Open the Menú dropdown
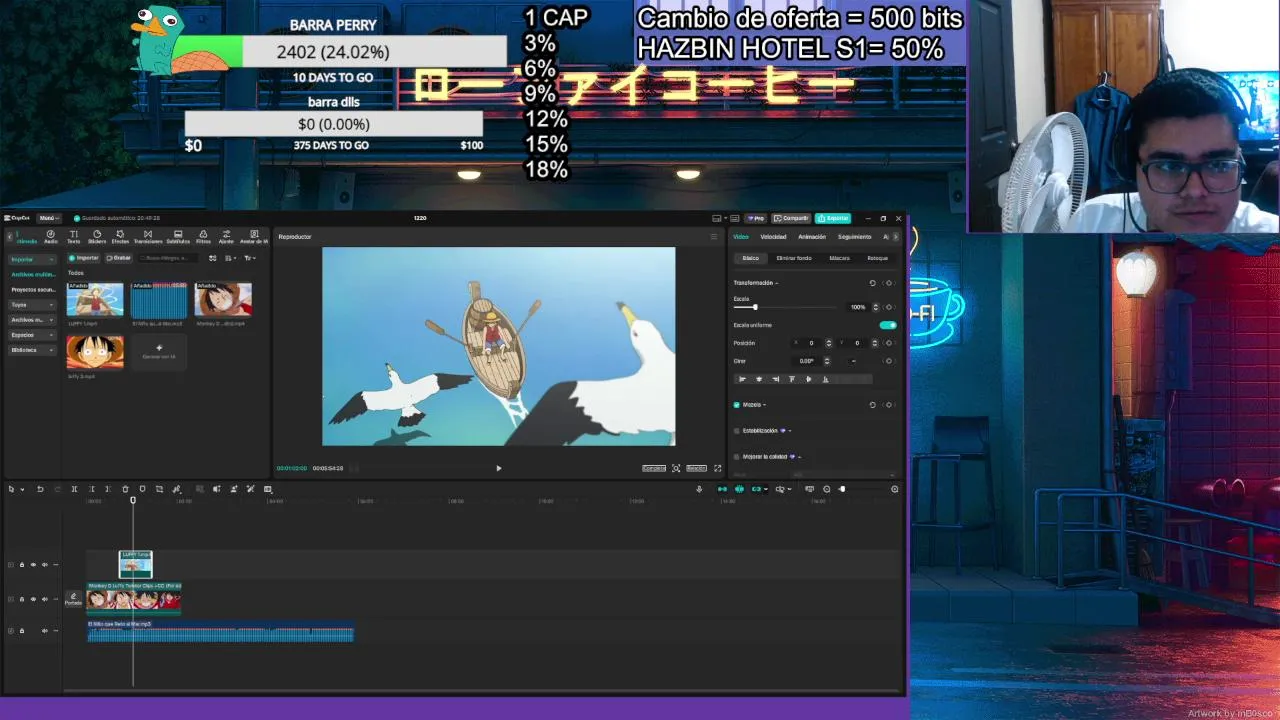 (x=49, y=218)
